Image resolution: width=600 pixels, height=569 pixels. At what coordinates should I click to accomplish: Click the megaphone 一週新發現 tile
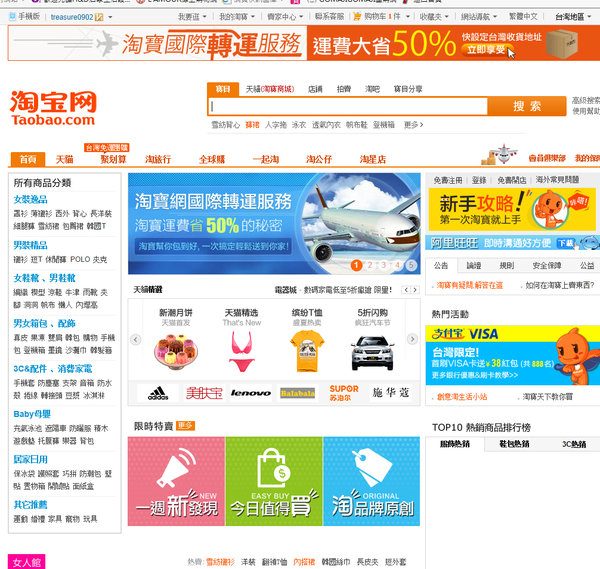click(x=176, y=481)
